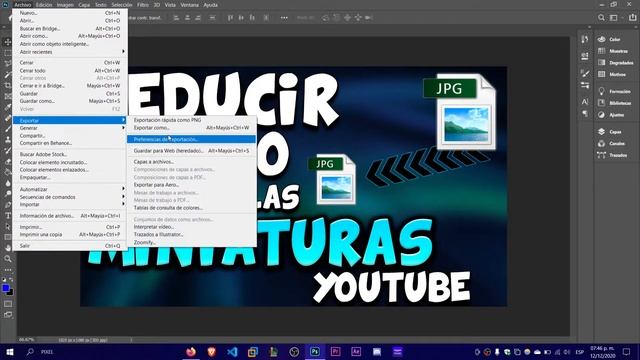Choose Exportar como
The image size is (640, 360).
191,128
